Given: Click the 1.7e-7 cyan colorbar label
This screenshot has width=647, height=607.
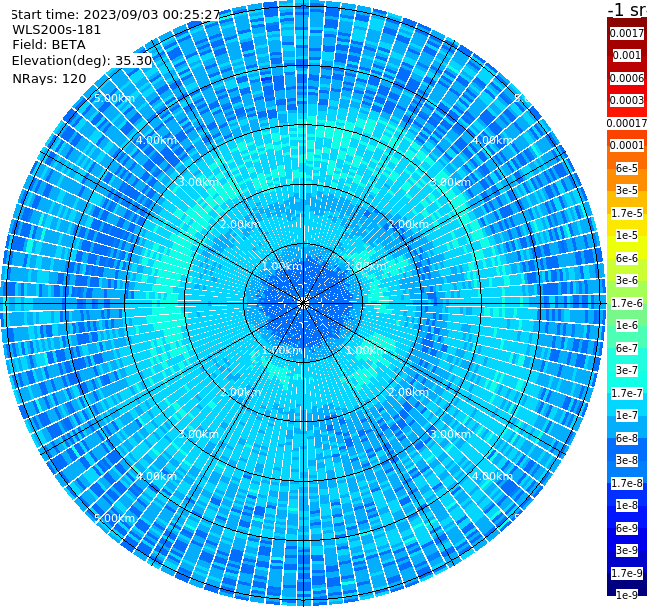Looking at the screenshot, I should pyautogui.click(x=627, y=393).
